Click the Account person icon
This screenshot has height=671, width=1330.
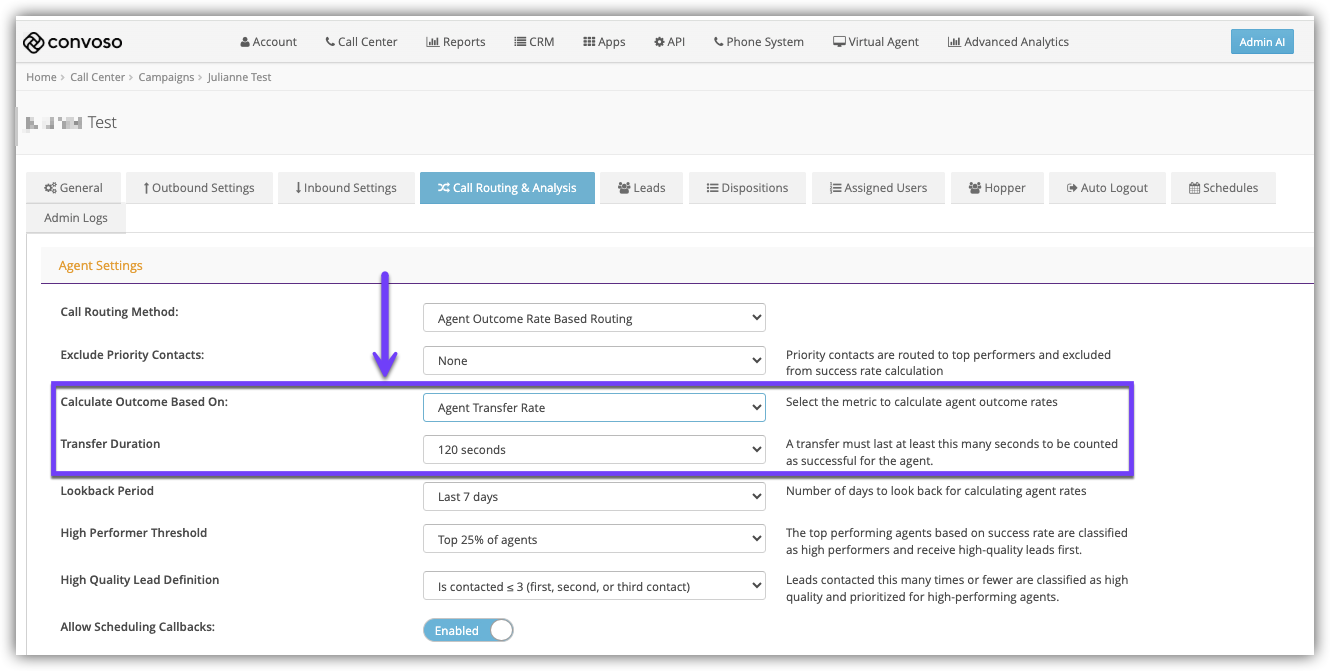245,42
